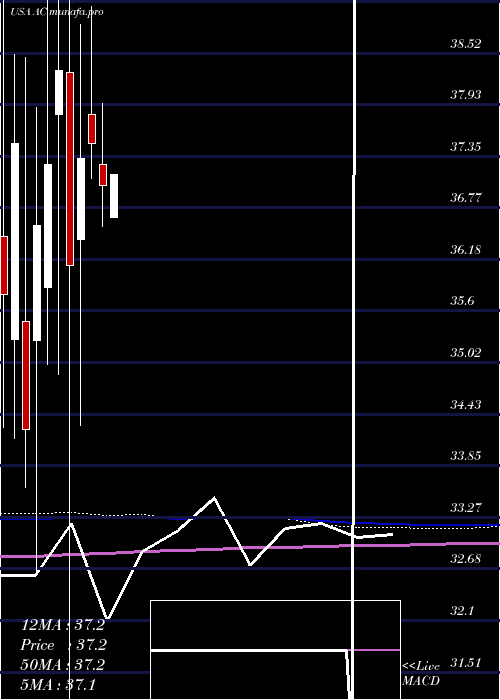Click the 37.93 price axis label
500x700 pixels.
click(x=466, y=95)
